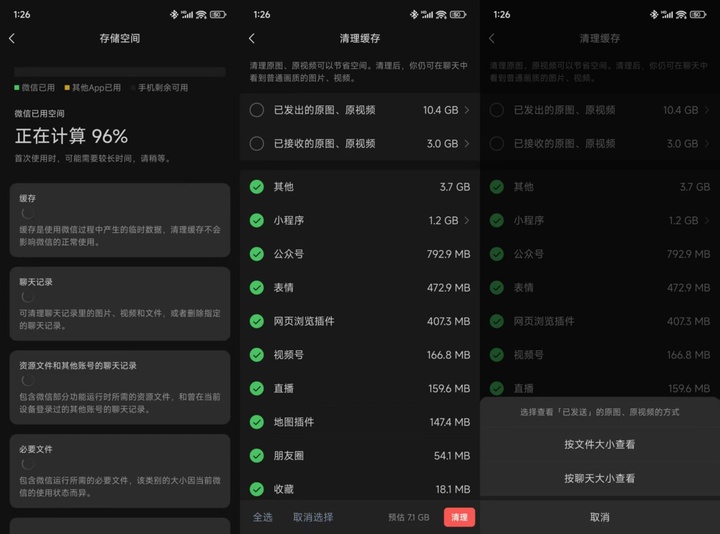The height and width of the screenshot is (534, 720).
Task: Choose 按文件大小查看 in the bottom sheet
Action: (600, 444)
